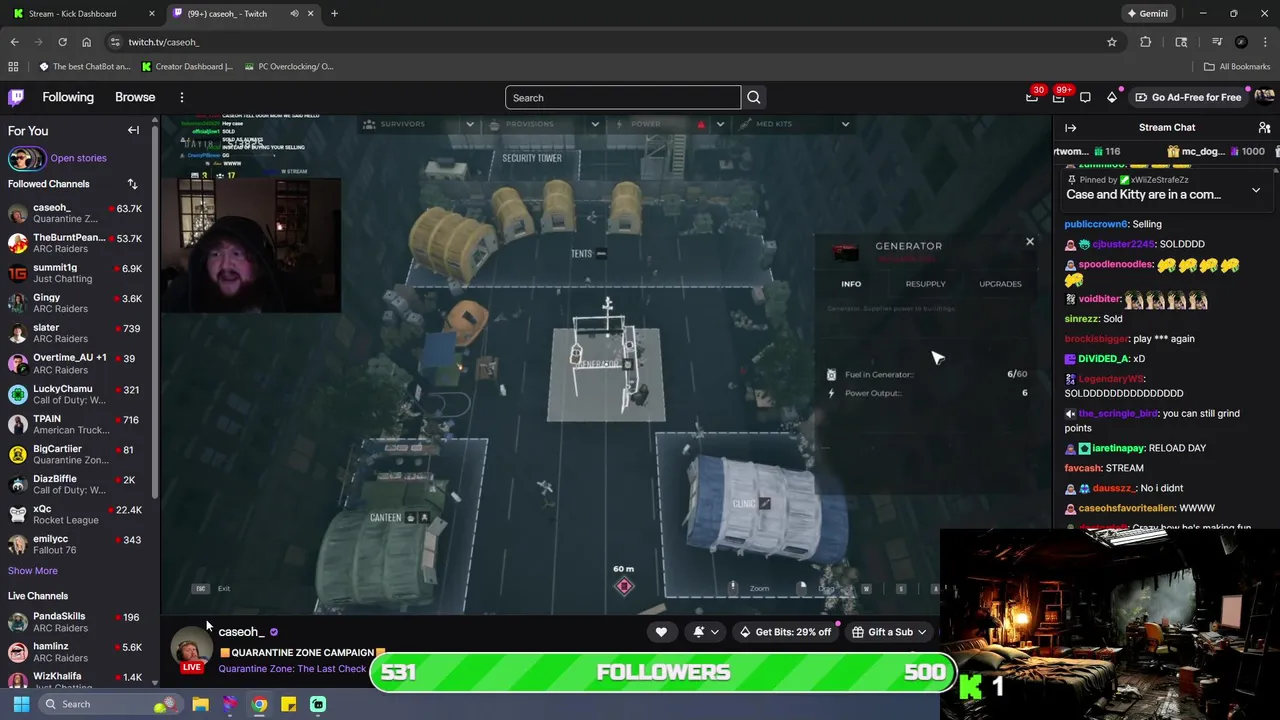Image resolution: width=1280 pixels, height=720 pixels.
Task: Open the Open stories link
Action: pos(78,158)
